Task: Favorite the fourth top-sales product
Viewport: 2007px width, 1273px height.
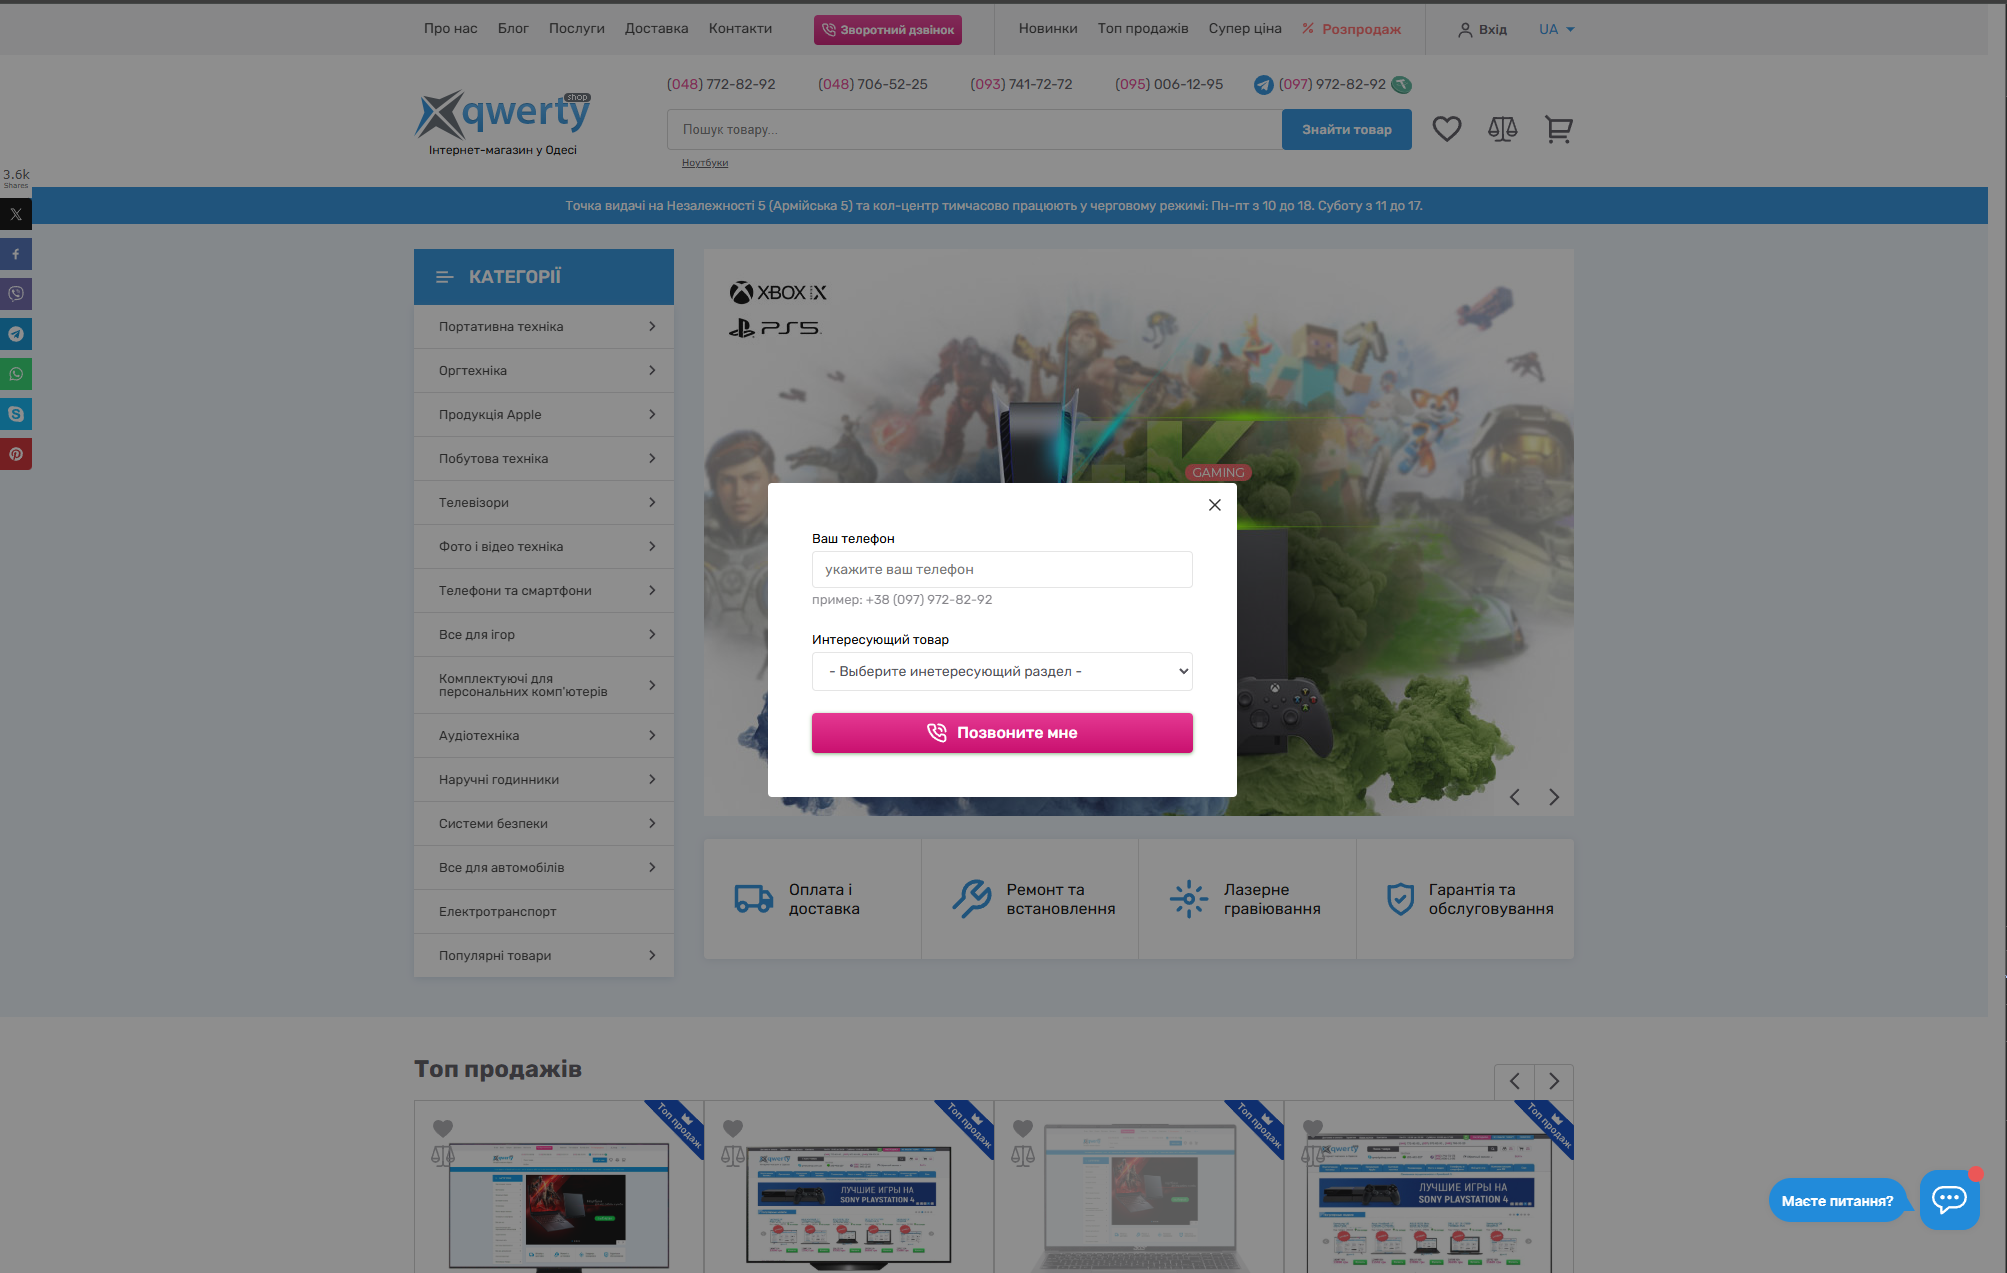Action: click(1313, 1128)
